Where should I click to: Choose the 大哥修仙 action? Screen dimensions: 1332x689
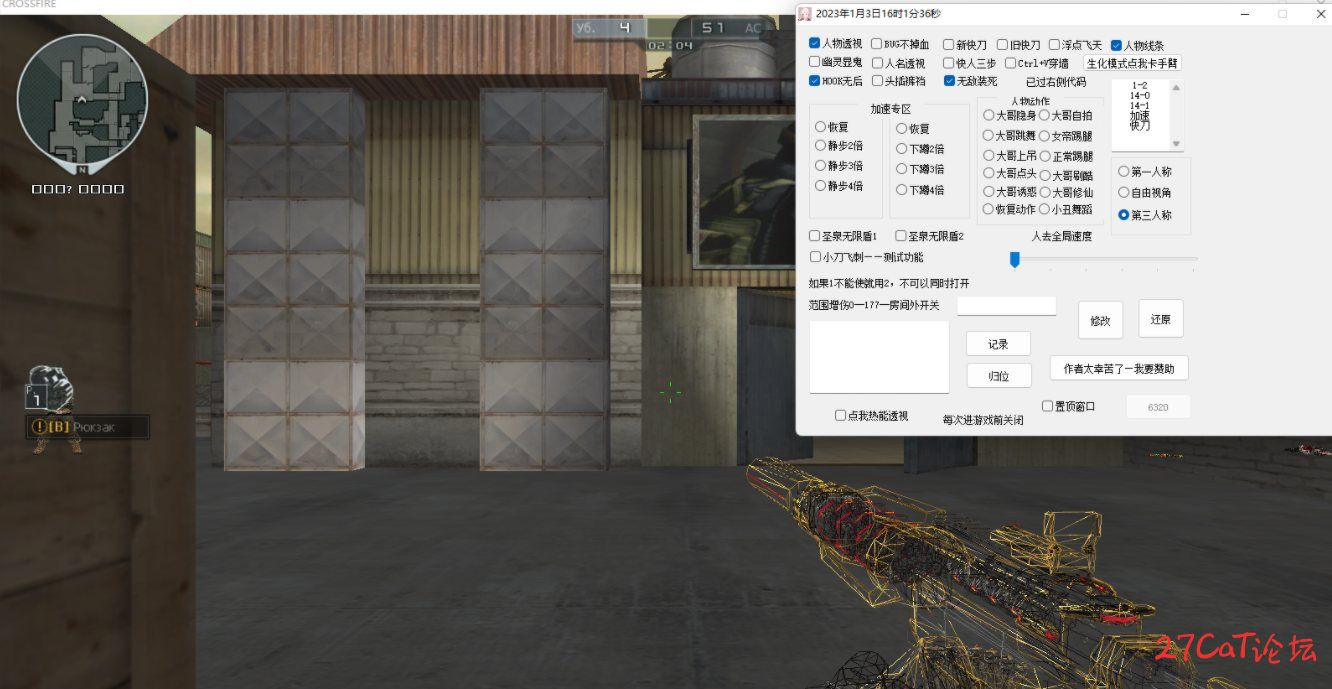(x=1044, y=192)
